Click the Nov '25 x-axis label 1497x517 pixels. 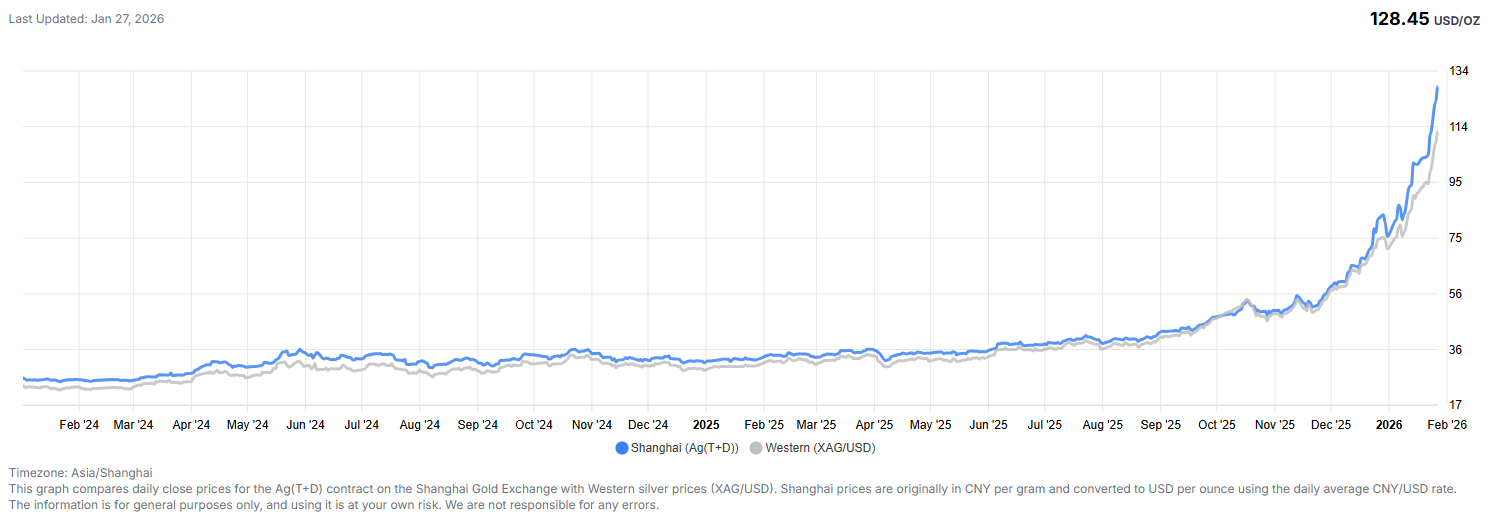(1274, 425)
